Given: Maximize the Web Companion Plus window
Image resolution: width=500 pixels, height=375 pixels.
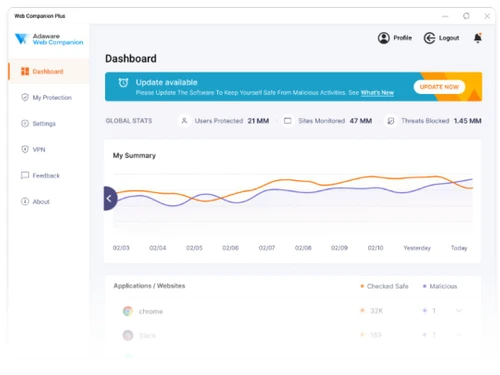Looking at the screenshot, I should tap(466, 16).
